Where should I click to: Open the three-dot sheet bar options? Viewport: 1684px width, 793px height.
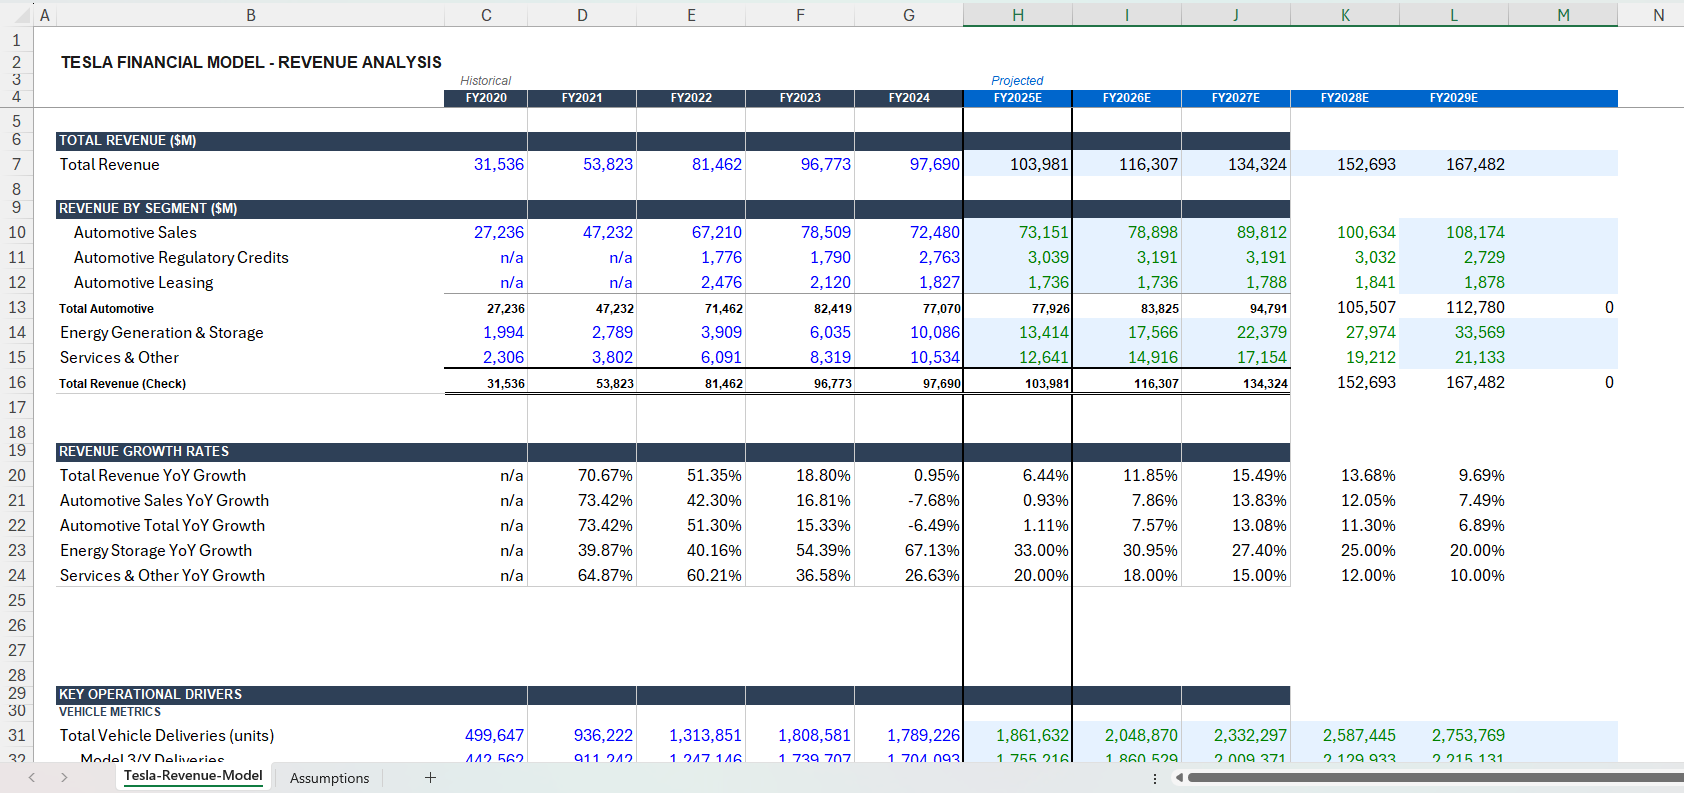(1155, 778)
